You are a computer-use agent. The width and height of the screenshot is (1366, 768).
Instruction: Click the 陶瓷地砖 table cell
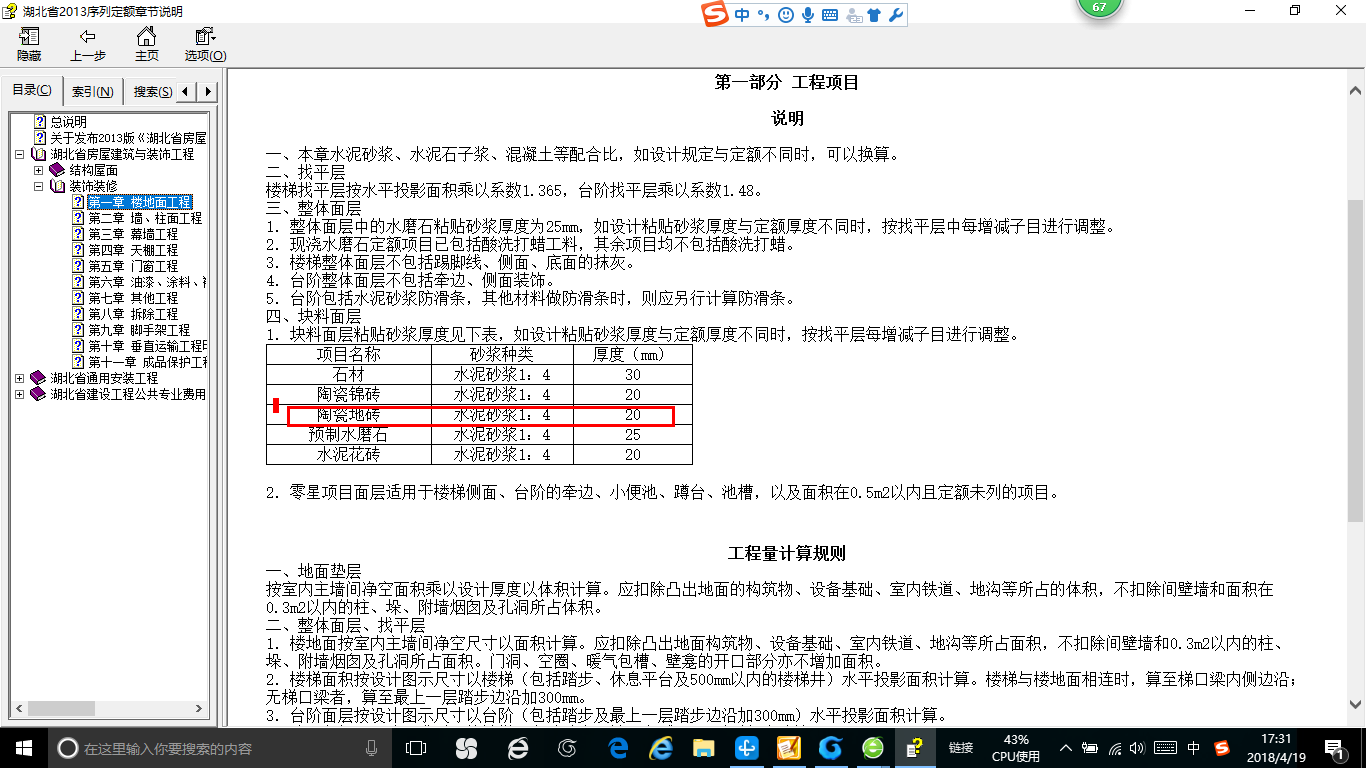349,415
